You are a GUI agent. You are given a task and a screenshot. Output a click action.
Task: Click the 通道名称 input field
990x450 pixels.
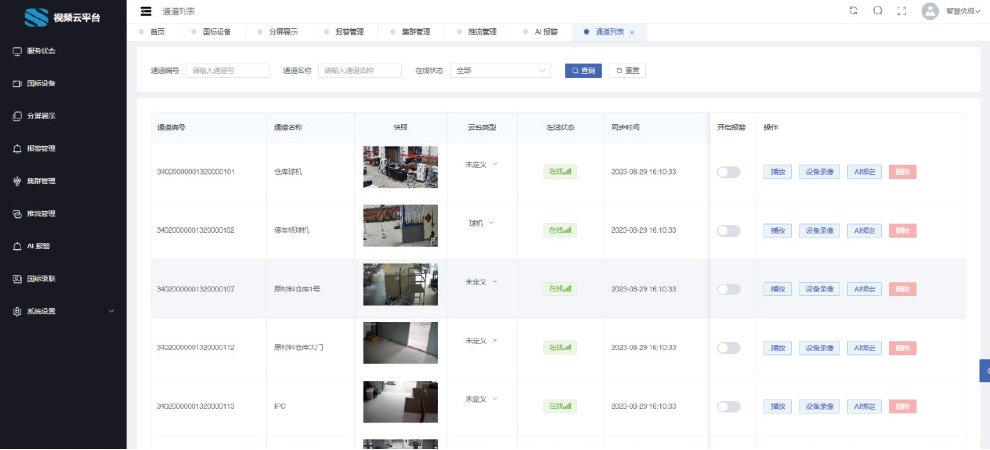click(358, 71)
